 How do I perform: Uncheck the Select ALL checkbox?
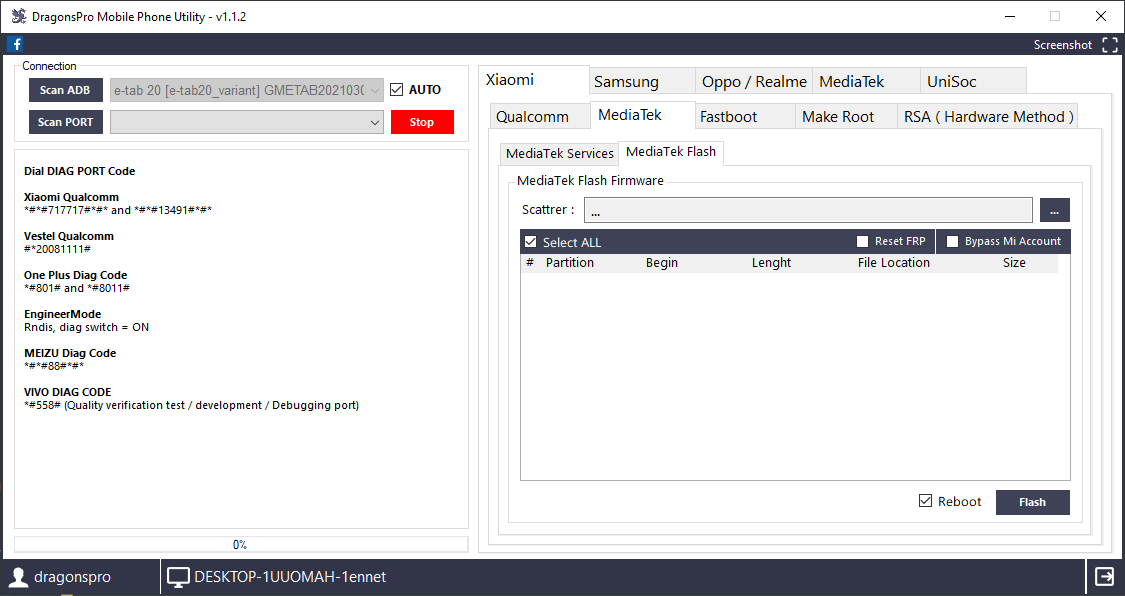click(x=531, y=242)
